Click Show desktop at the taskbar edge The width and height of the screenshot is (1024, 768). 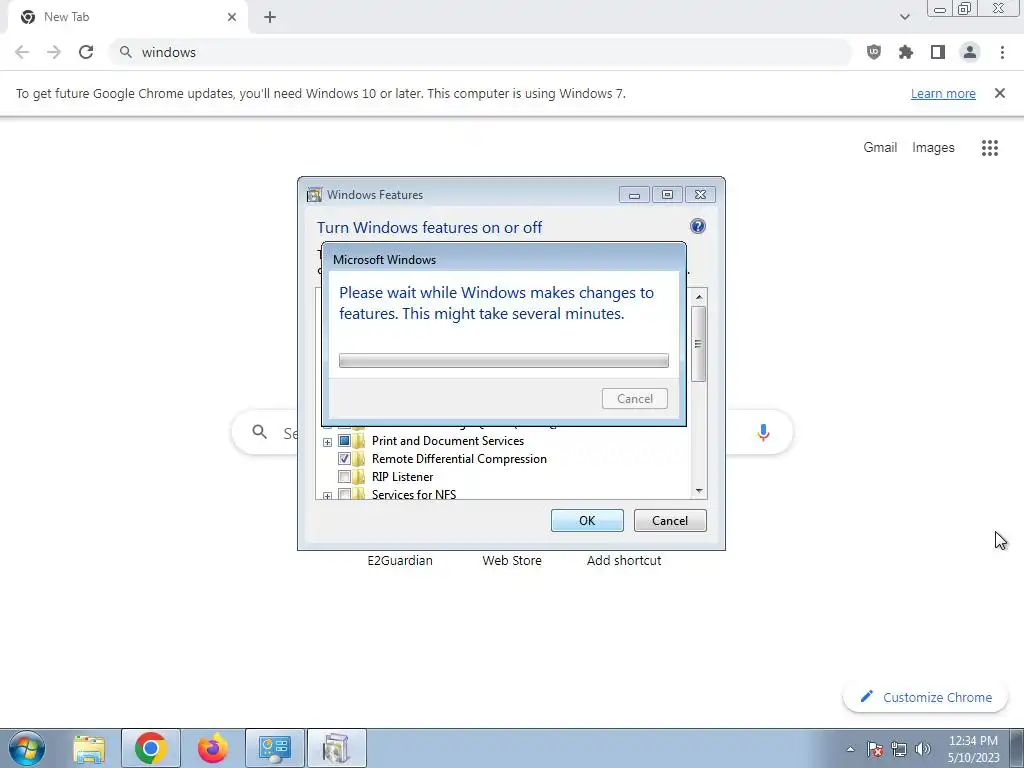1017,748
